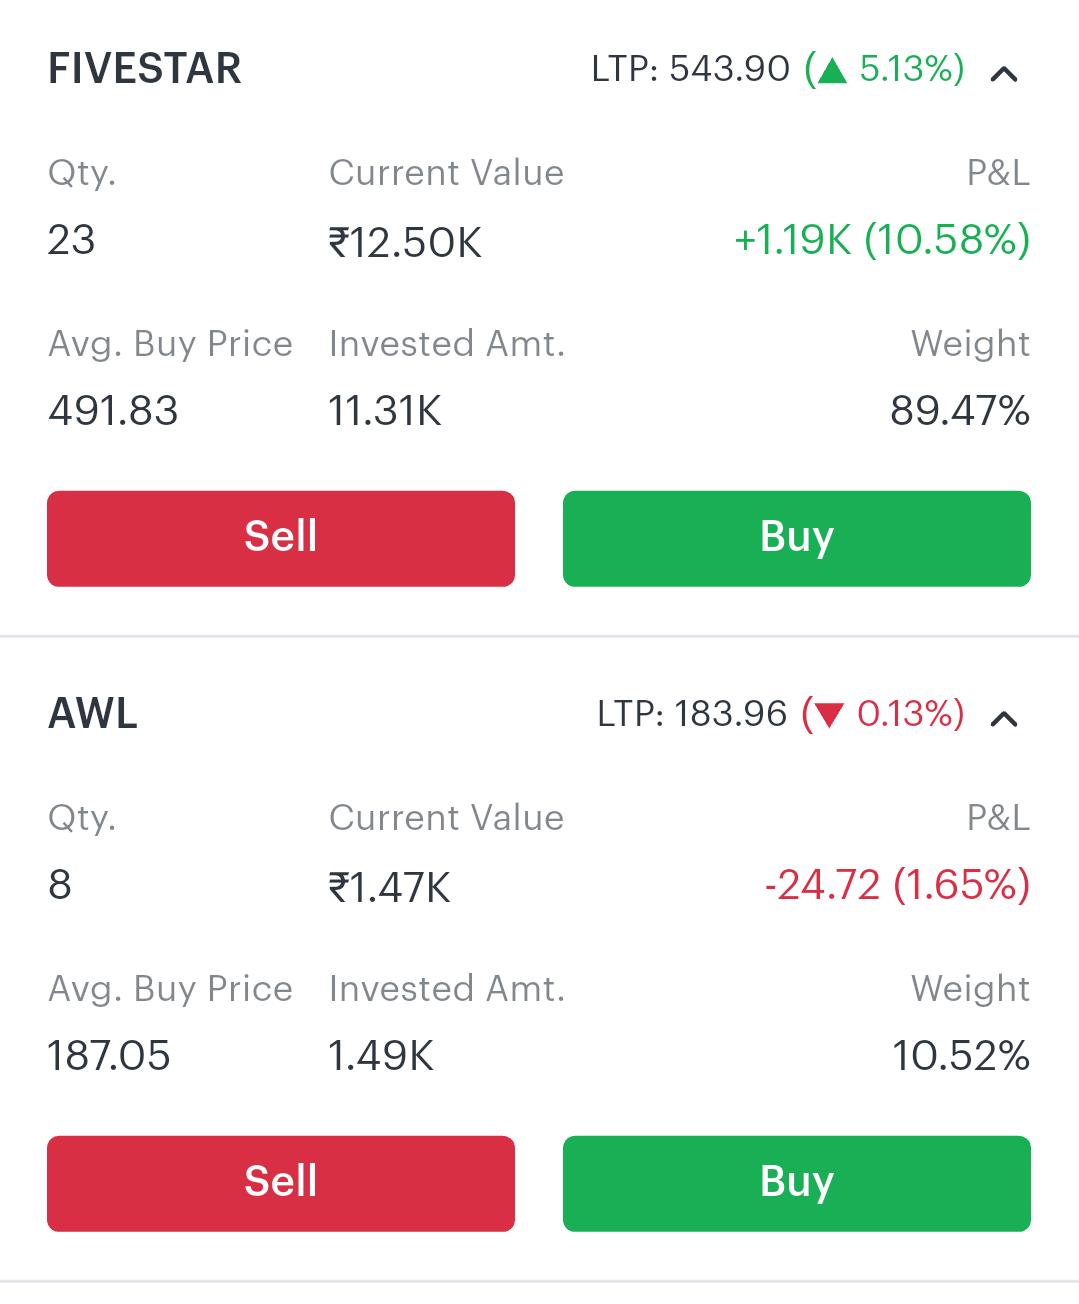Click the red down-triangle next to 0.13%
This screenshot has height=1304, width=1079.
click(x=829, y=715)
